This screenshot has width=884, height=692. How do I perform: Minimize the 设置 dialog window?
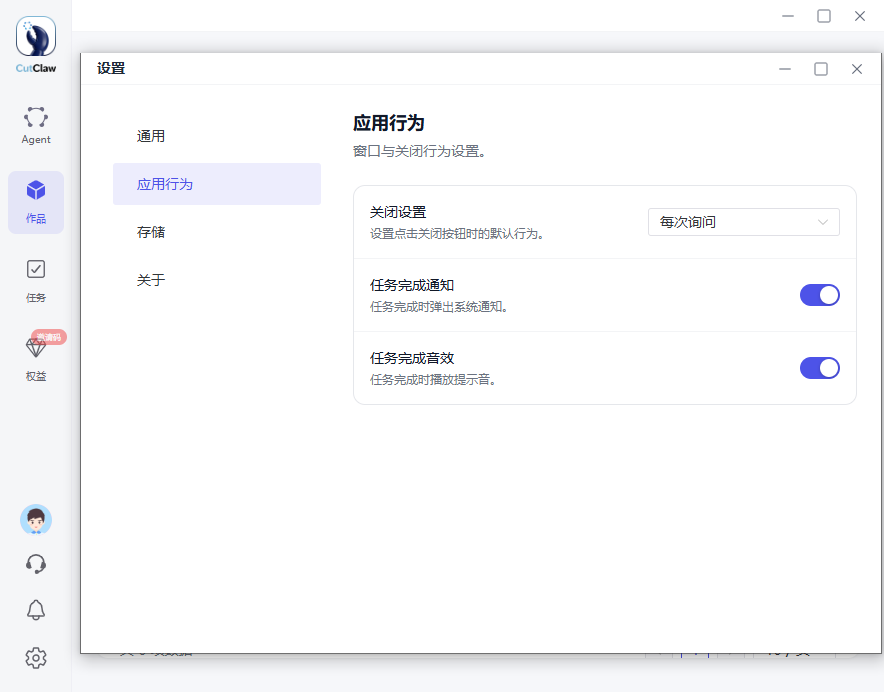click(x=785, y=69)
